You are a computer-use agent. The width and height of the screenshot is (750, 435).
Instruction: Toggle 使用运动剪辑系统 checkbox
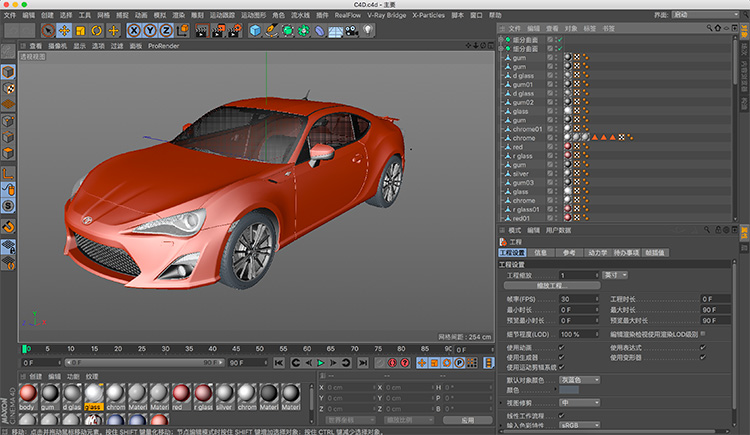[561, 367]
